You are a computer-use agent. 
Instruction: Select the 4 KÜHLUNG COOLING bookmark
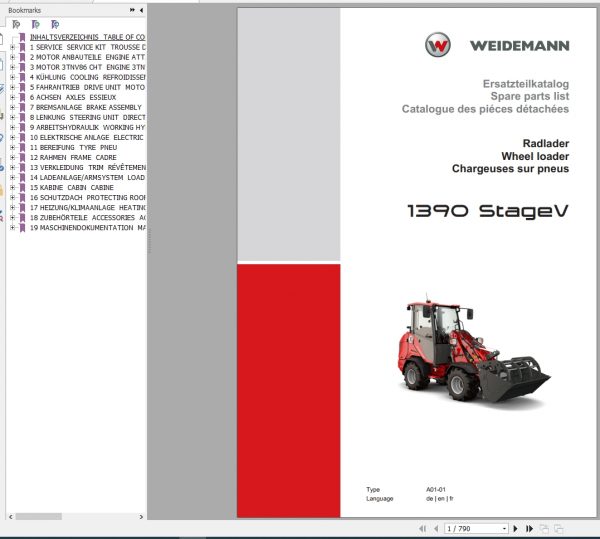tap(87, 77)
